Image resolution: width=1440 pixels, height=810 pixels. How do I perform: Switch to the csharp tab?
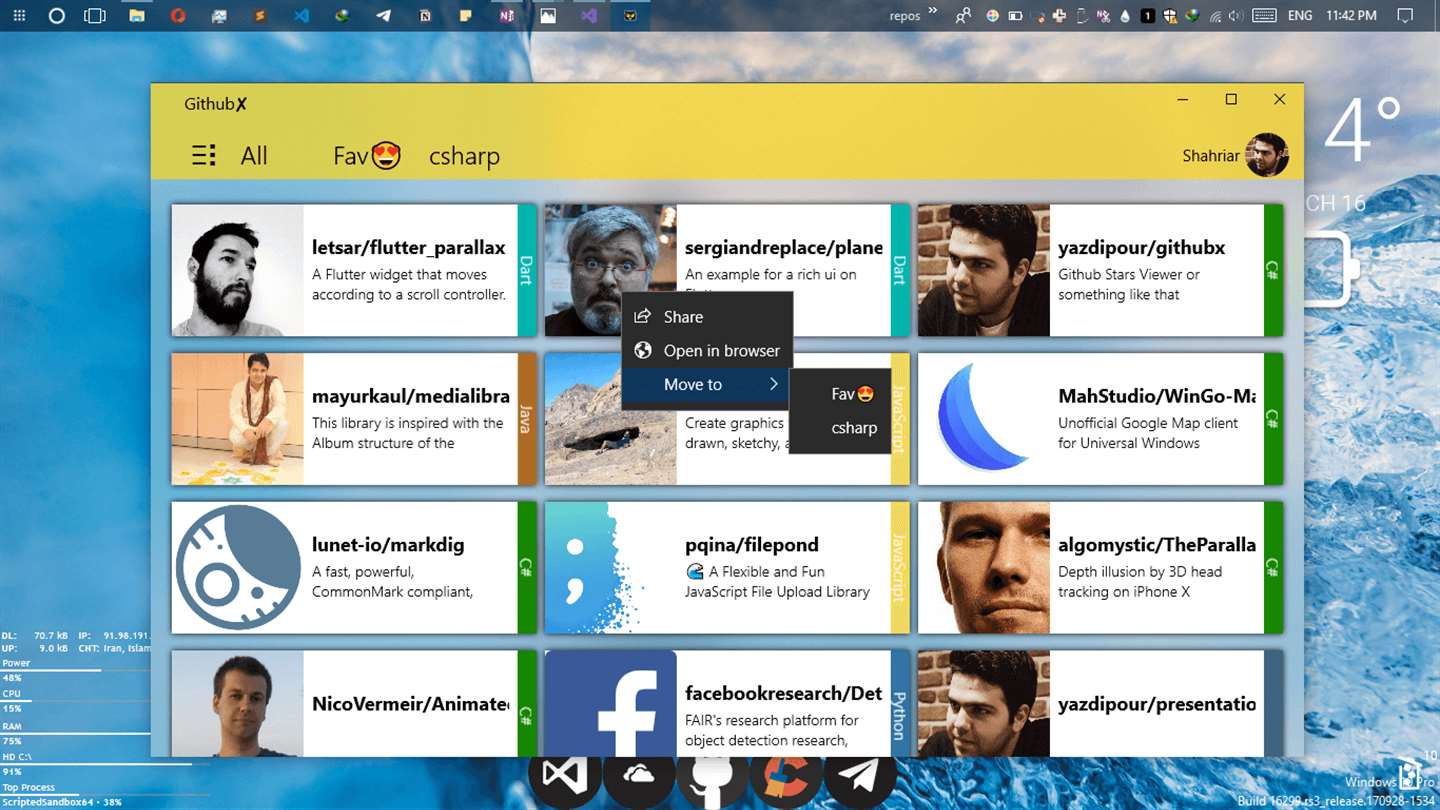464,157
